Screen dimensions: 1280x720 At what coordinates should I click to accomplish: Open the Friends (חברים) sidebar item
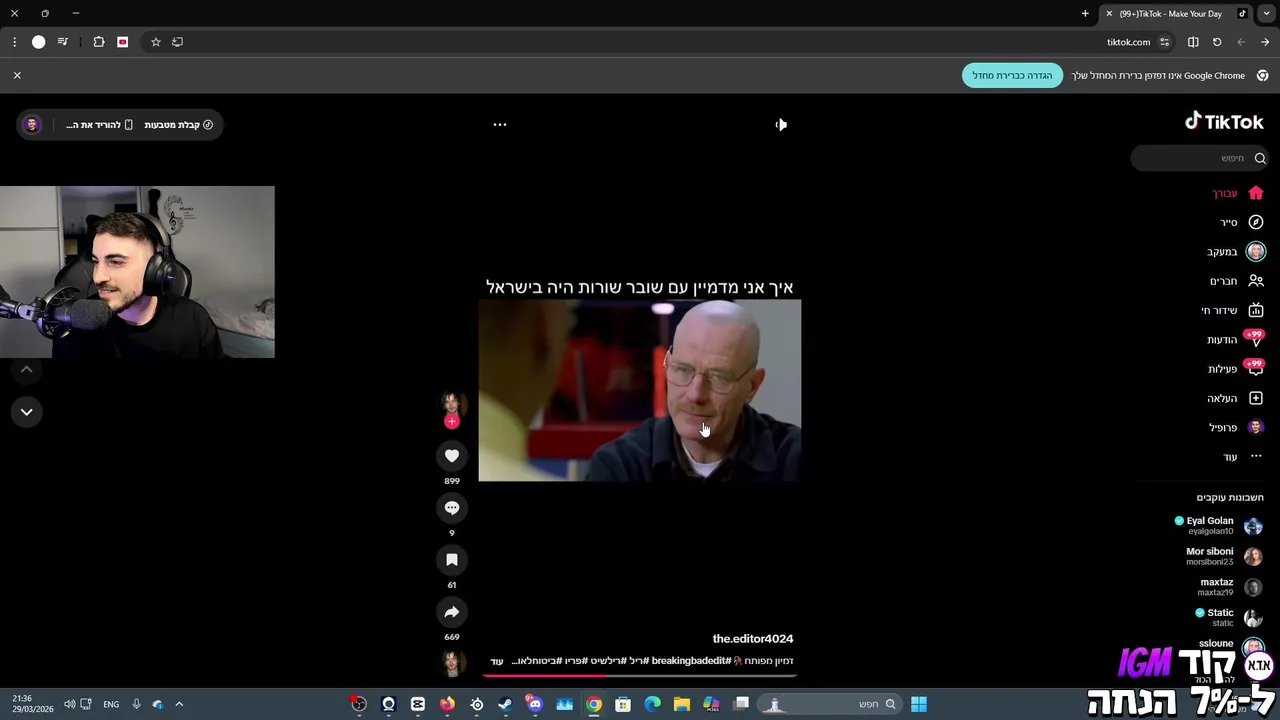pyautogui.click(x=1237, y=281)
